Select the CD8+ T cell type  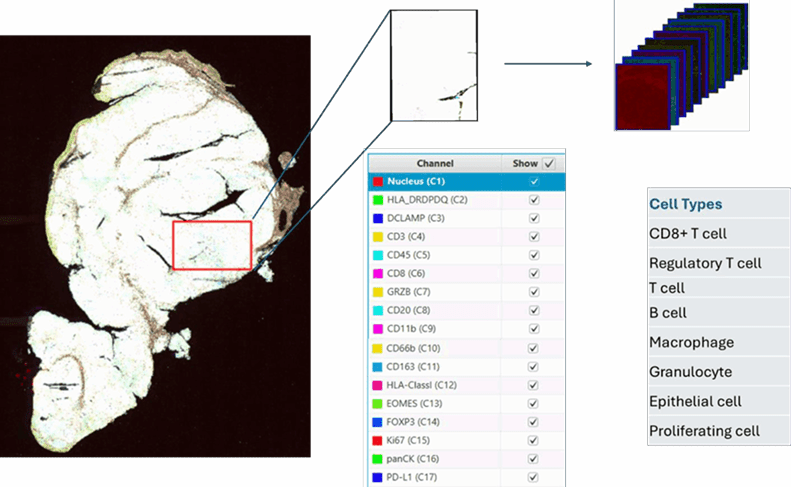click(x=688, y=233)
